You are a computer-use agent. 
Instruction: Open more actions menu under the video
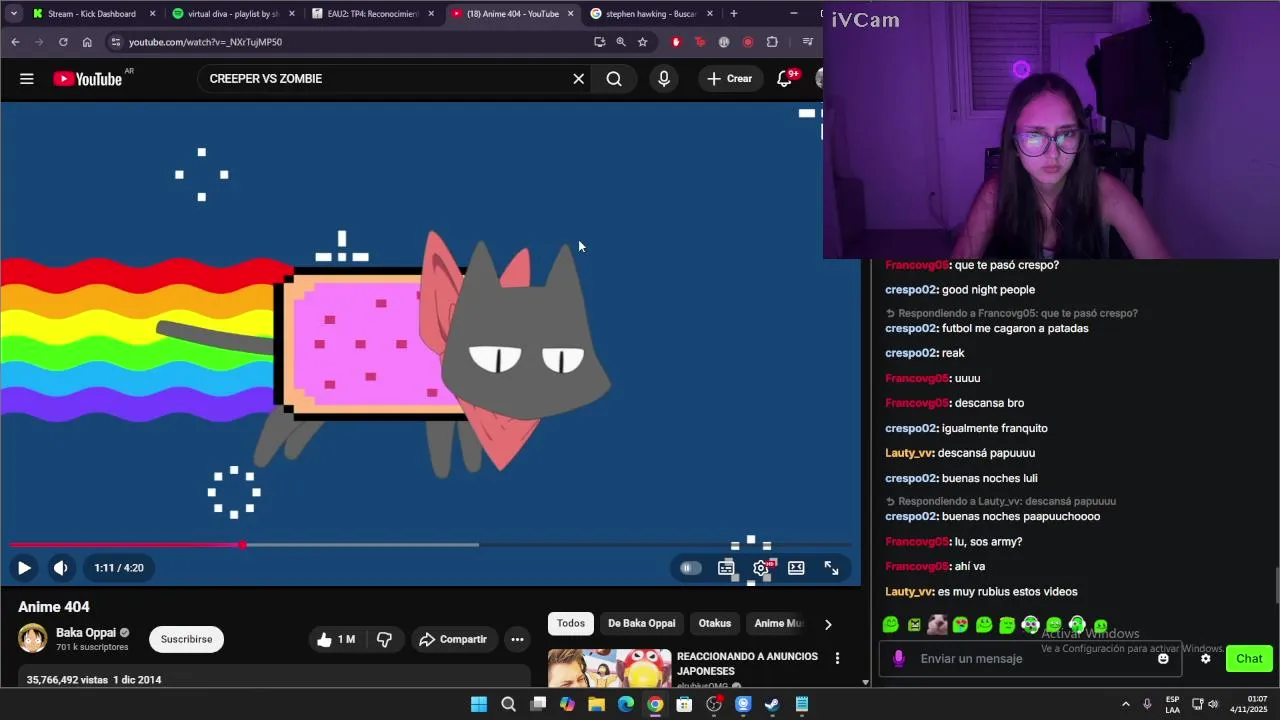(517, 640)
